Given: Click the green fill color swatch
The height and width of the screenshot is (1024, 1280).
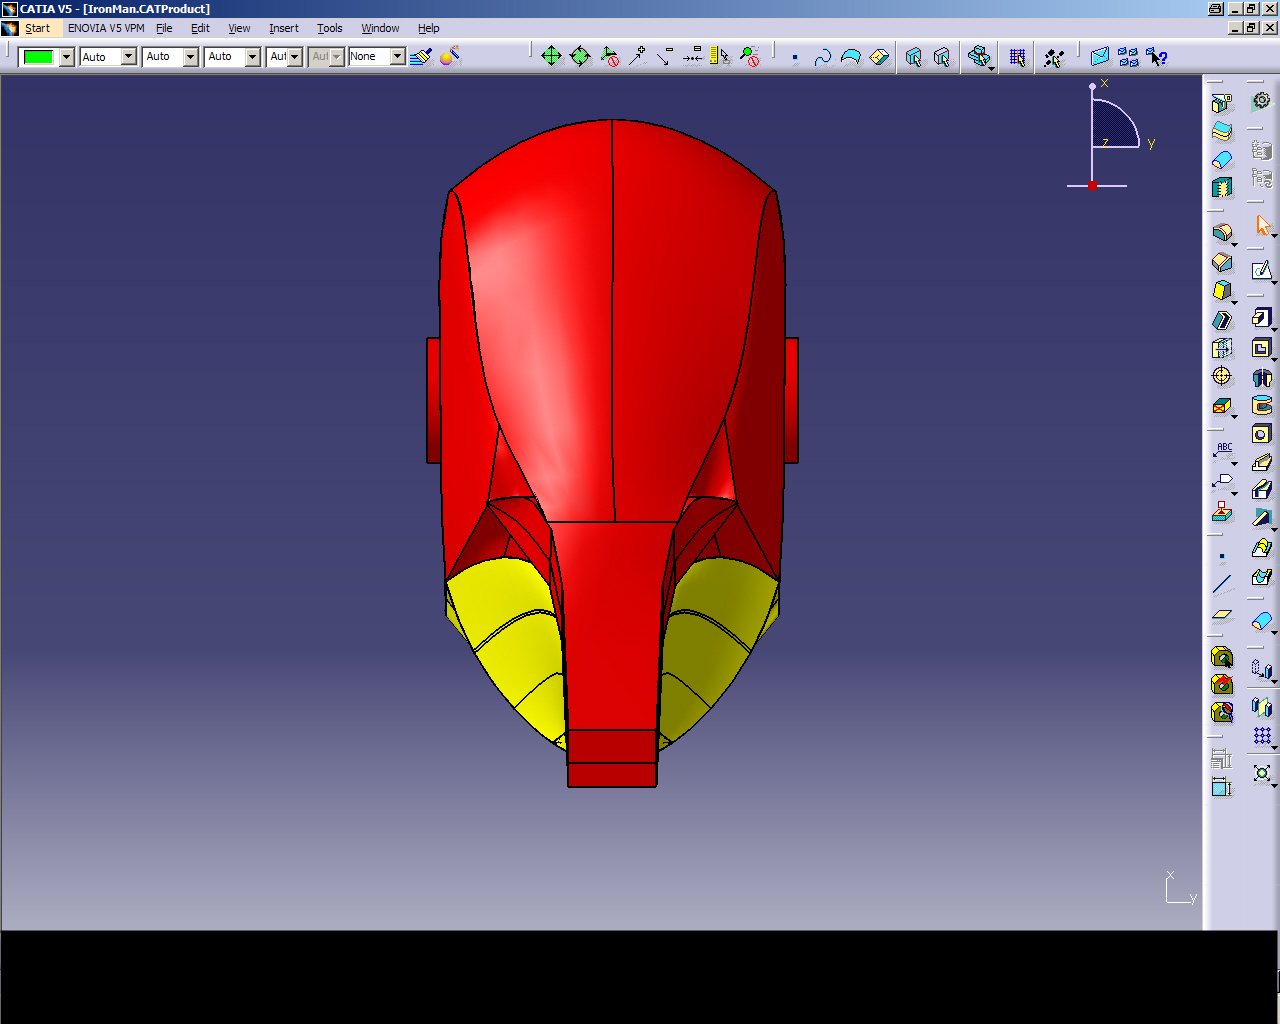Looking at the screenshot, I should (x=38, y=57).
